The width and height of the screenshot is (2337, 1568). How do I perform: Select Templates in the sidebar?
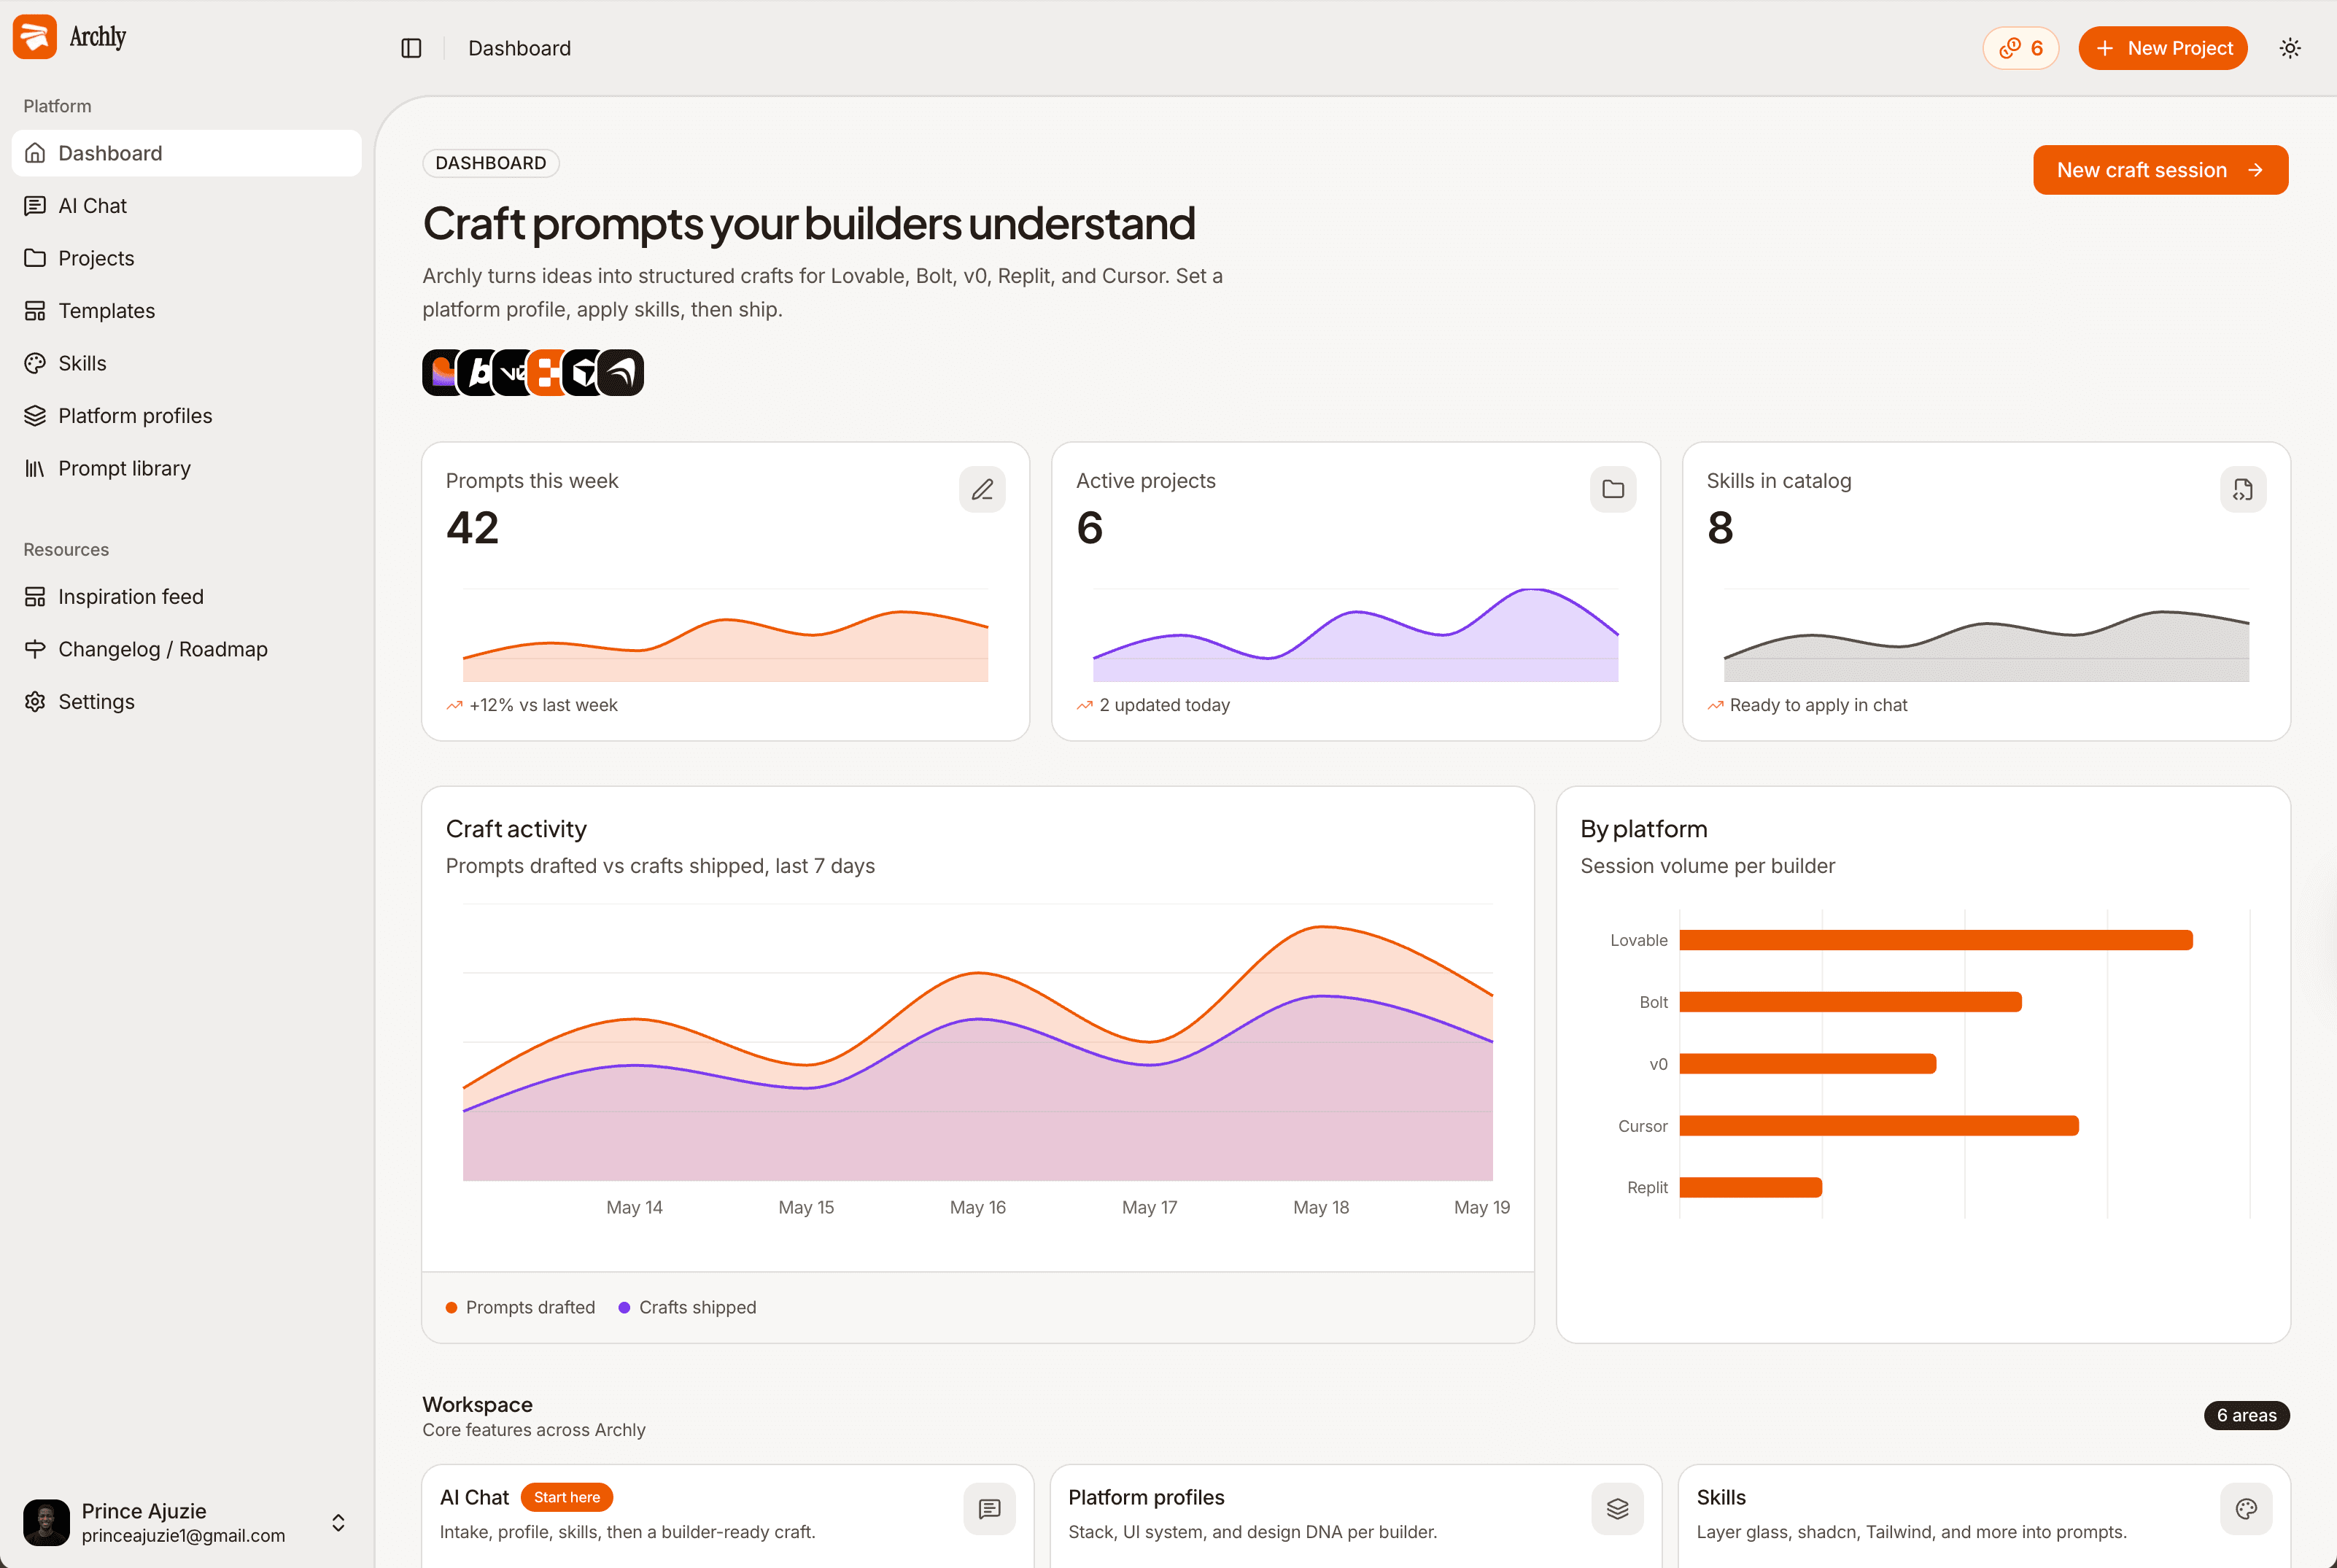pyautogui.click(x=187, y=311)
